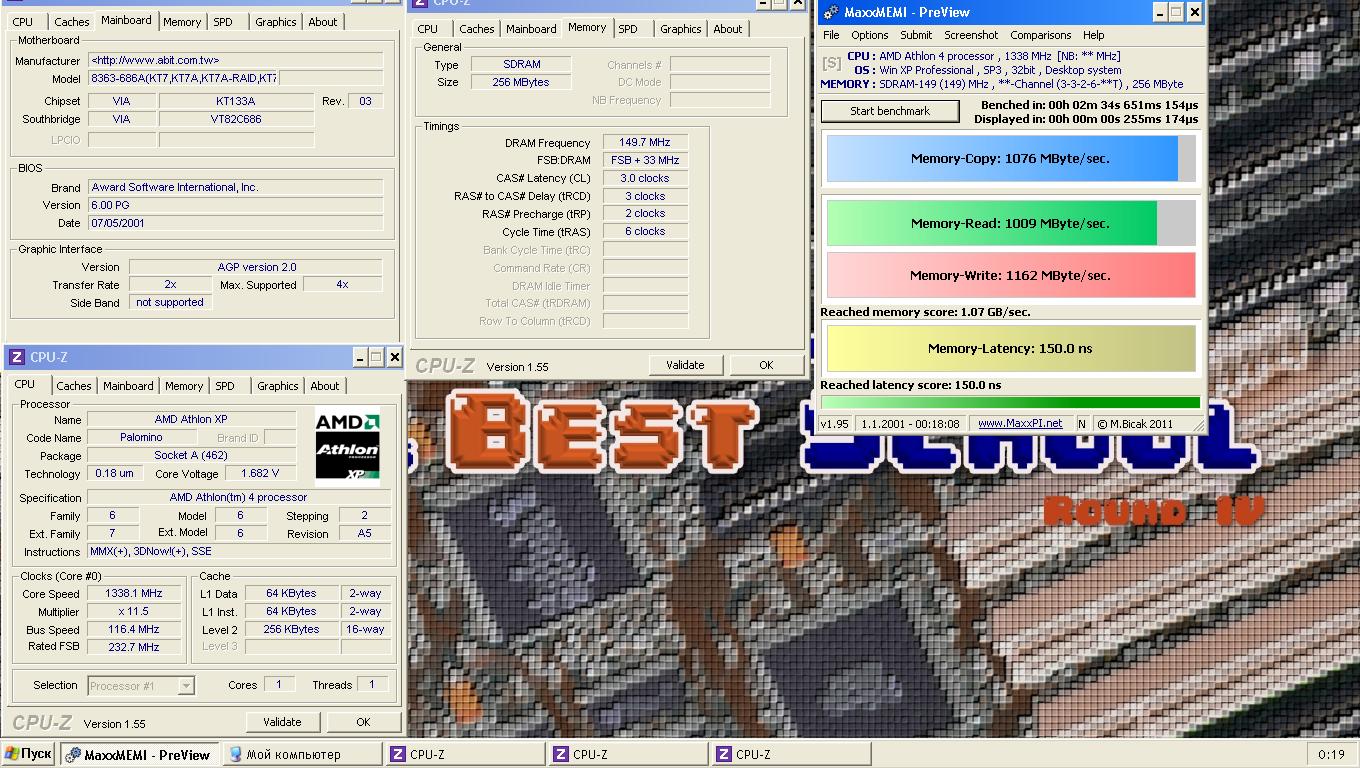Click the memory Type SDRAM field
1360x768 pixels.
(x=521, y=64)
